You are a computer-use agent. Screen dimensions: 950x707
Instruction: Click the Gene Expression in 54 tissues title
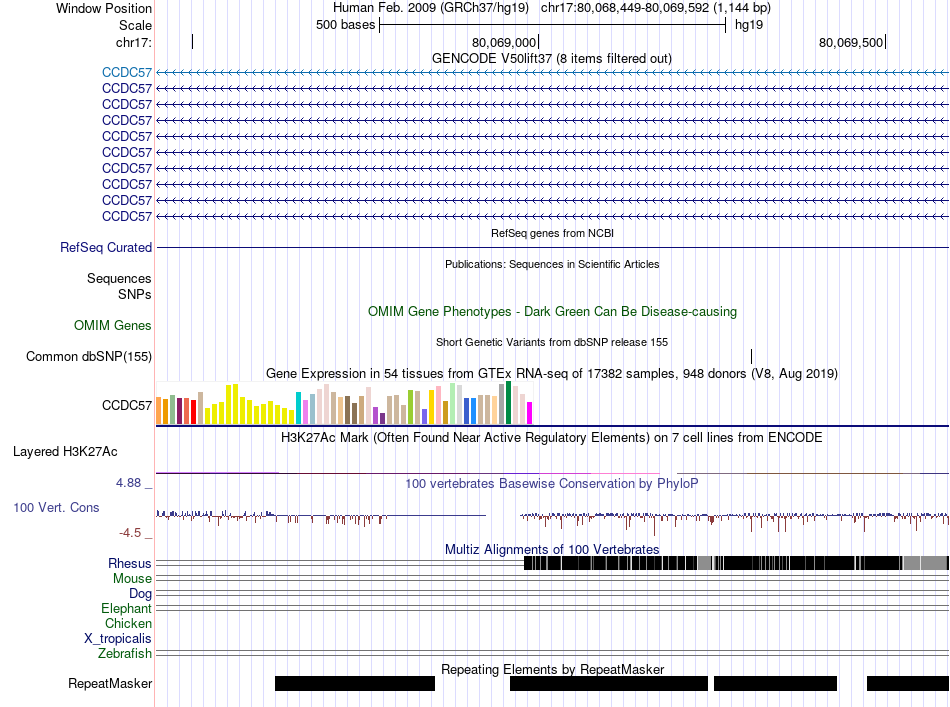click(x=552, y=374)
